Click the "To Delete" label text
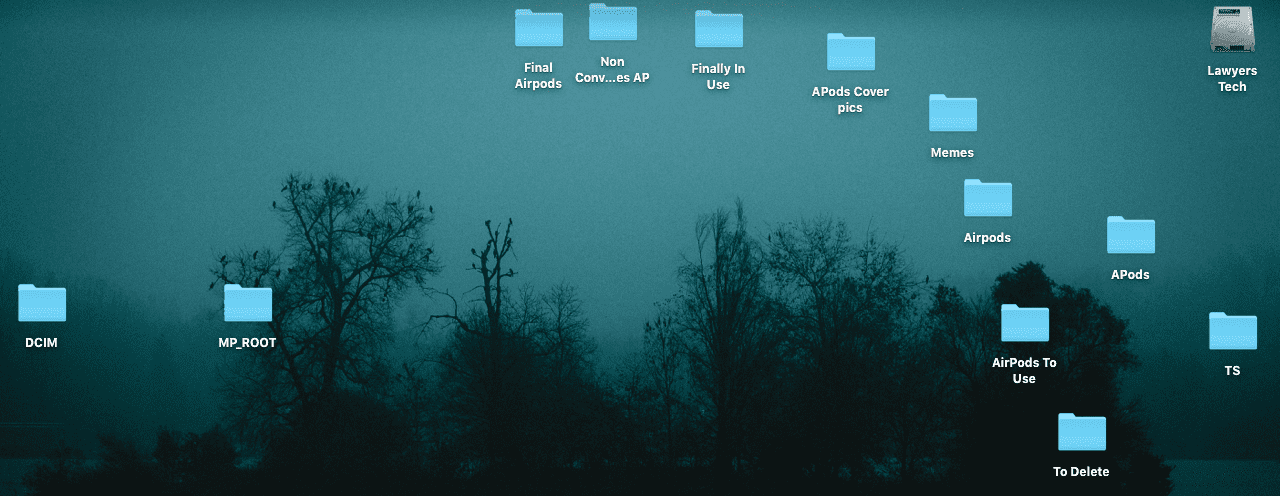1280x496 pixels. (x=1081, y=472)
